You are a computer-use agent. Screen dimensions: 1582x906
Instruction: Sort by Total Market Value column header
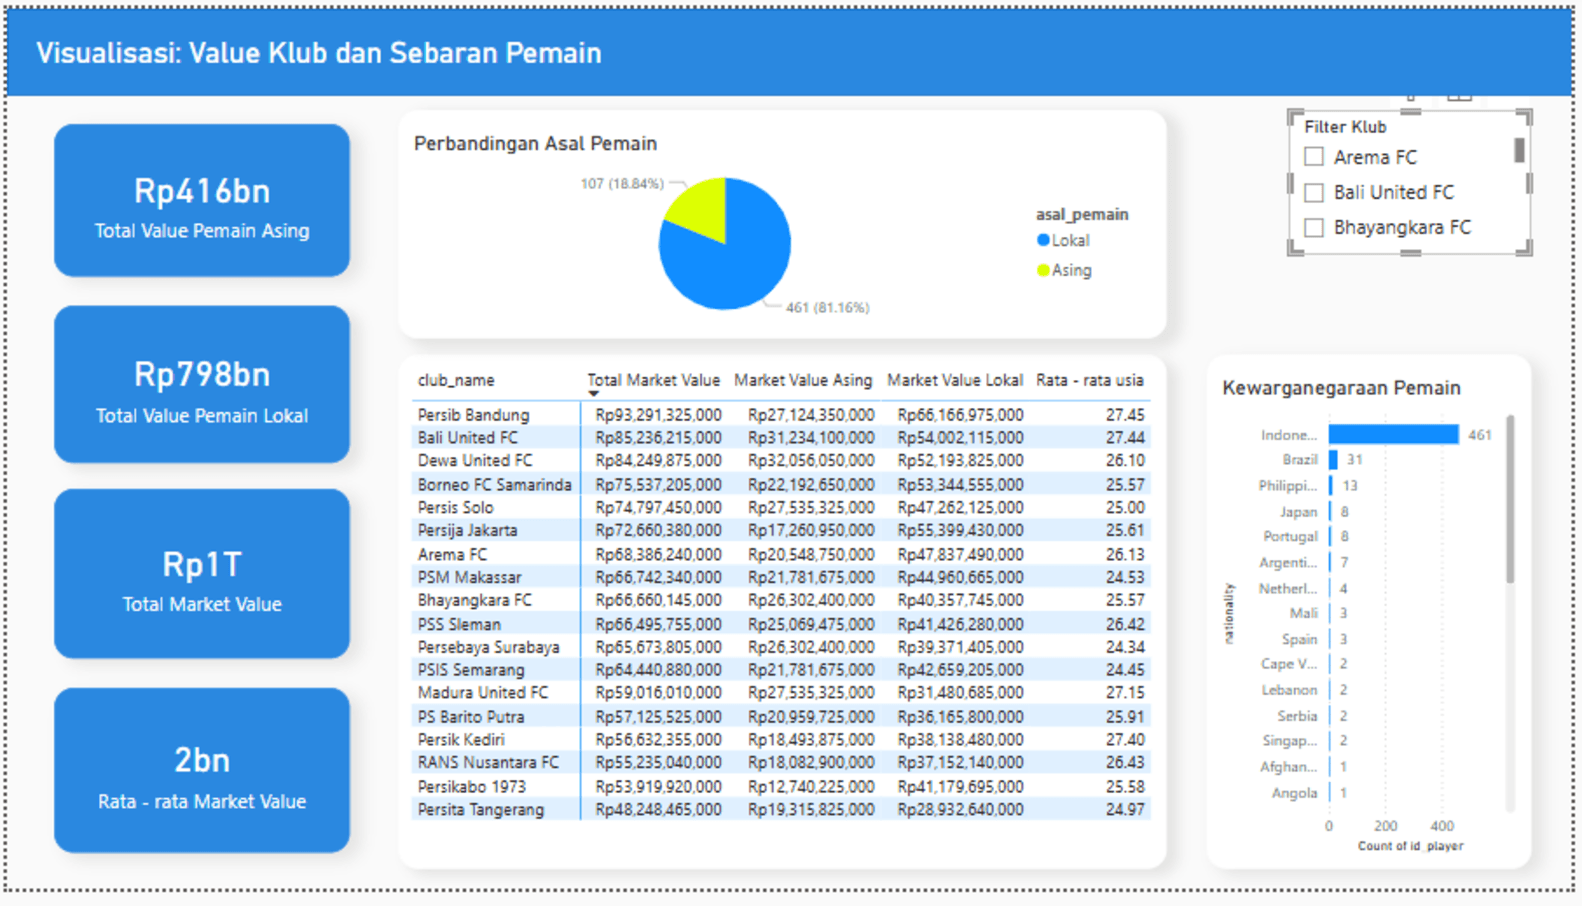(653, 380)
